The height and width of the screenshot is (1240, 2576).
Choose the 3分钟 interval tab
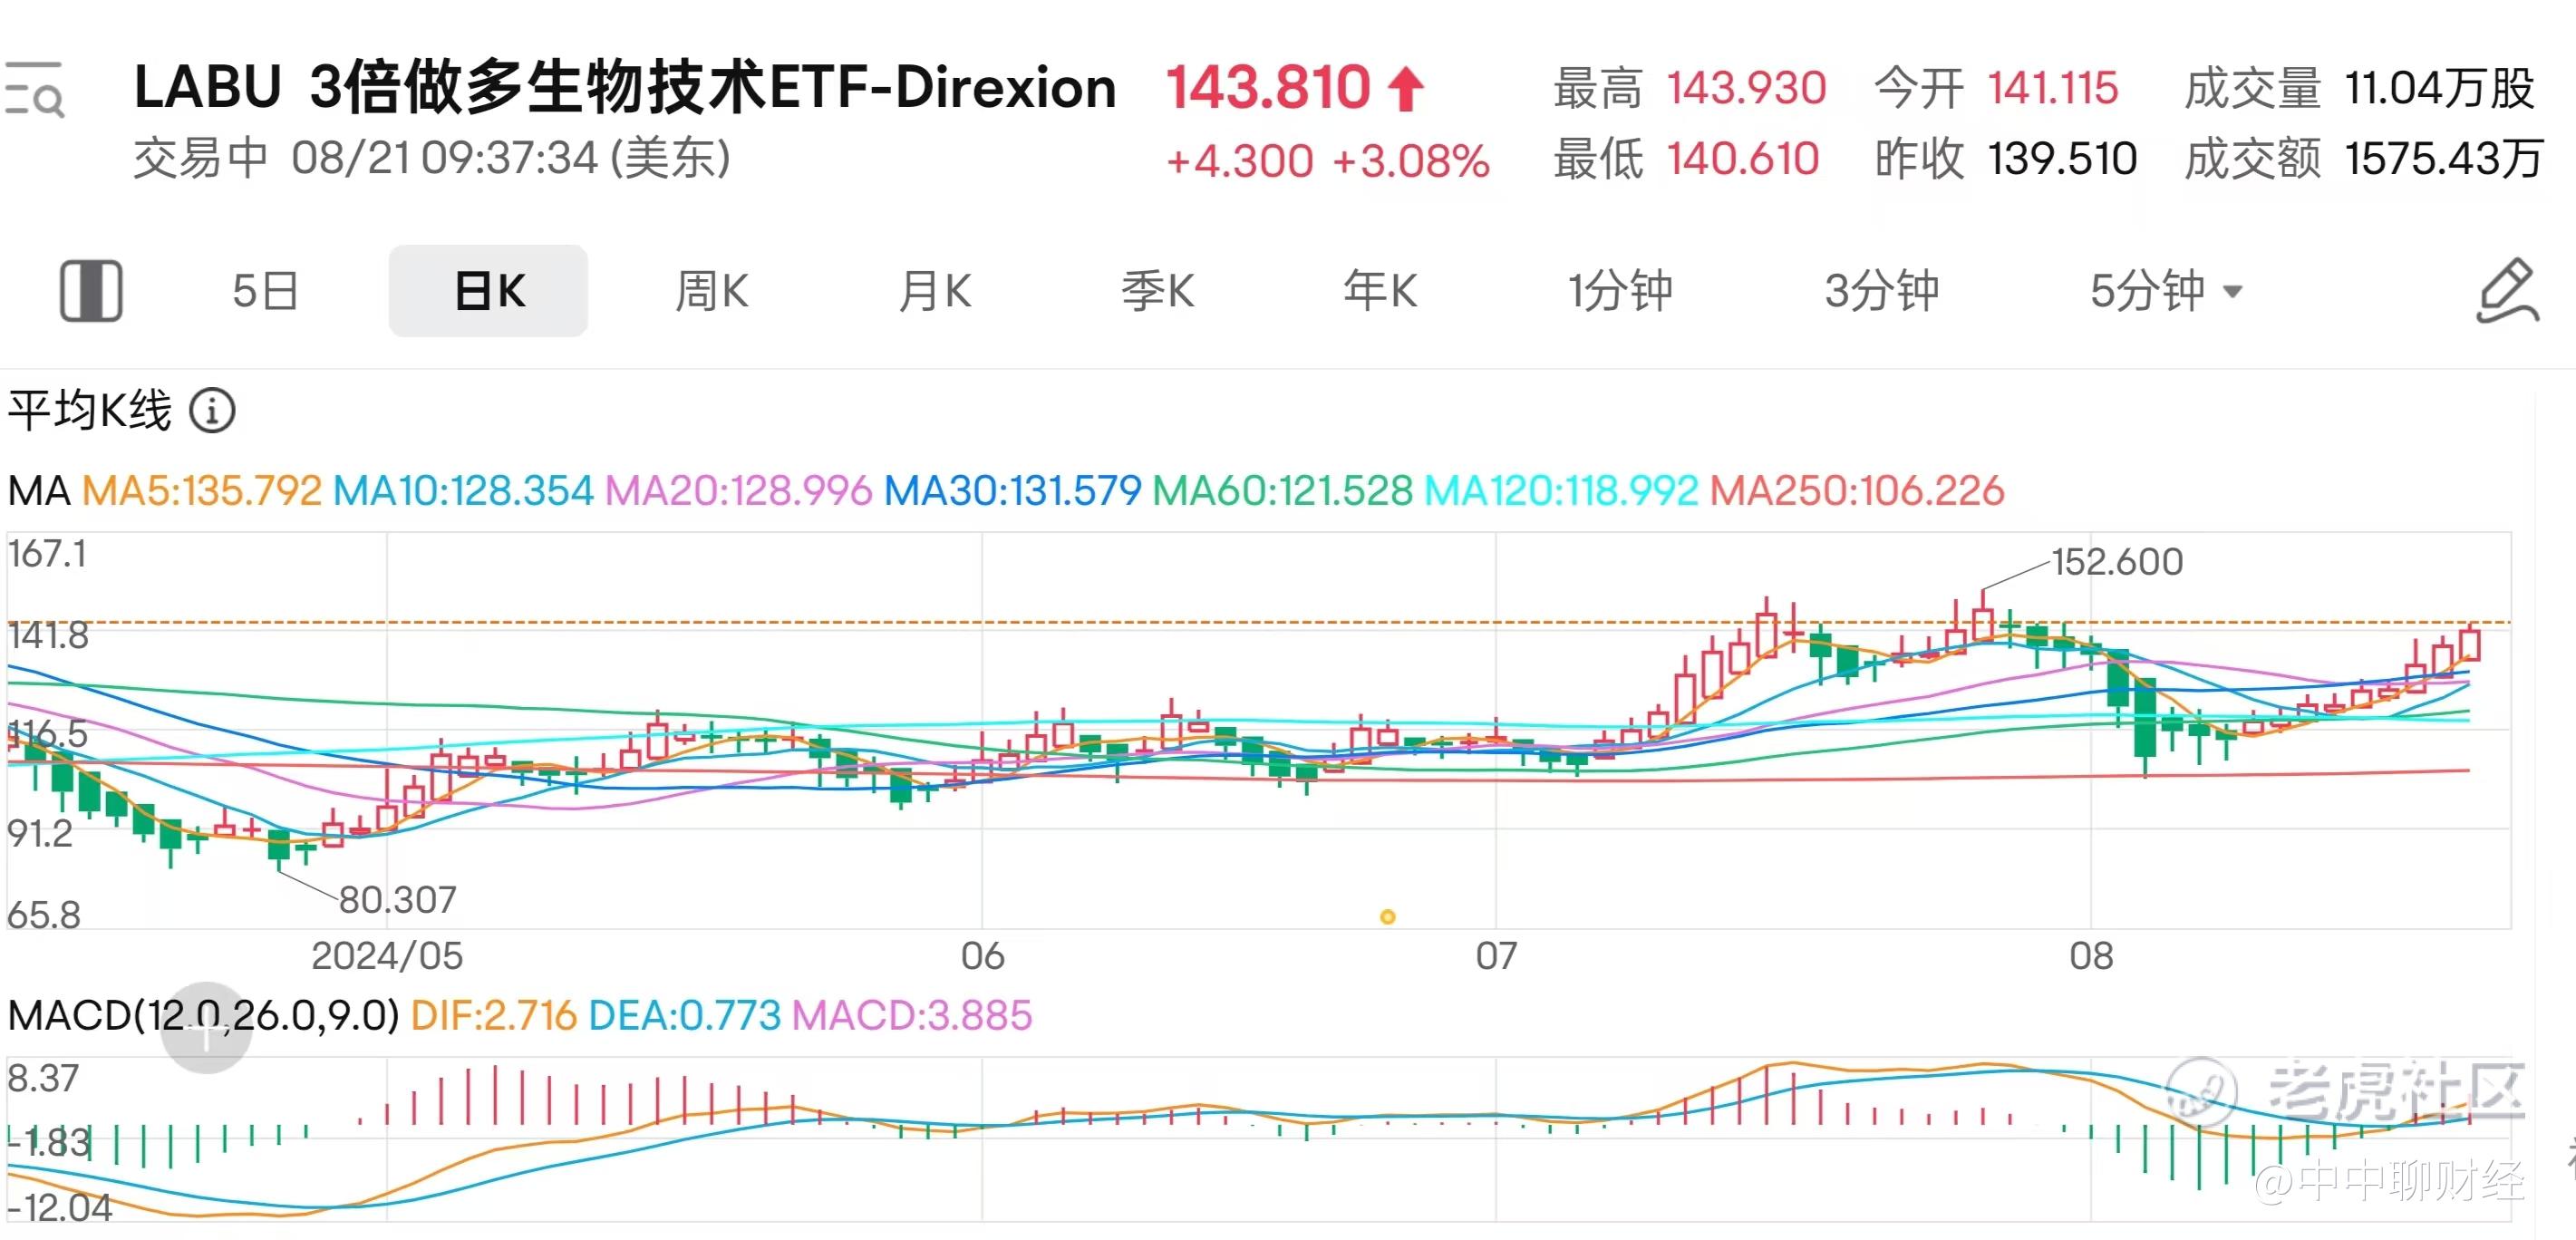pyautogui.click(x=1881, y=291)
